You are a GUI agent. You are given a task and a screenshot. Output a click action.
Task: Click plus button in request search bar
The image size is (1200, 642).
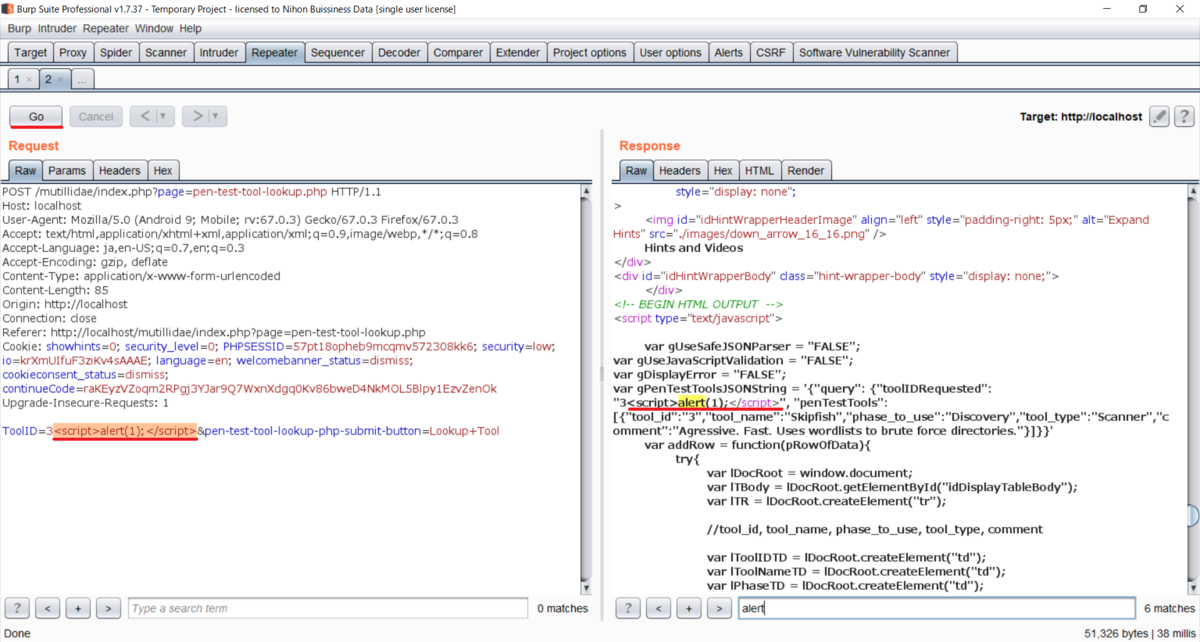[78, 608]
